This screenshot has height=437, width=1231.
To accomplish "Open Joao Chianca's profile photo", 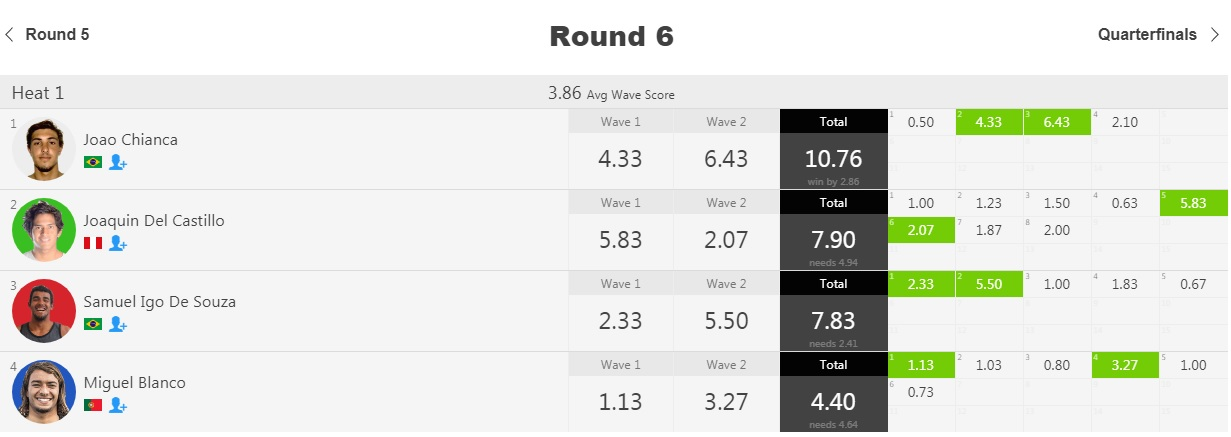I will pos(44,149).
